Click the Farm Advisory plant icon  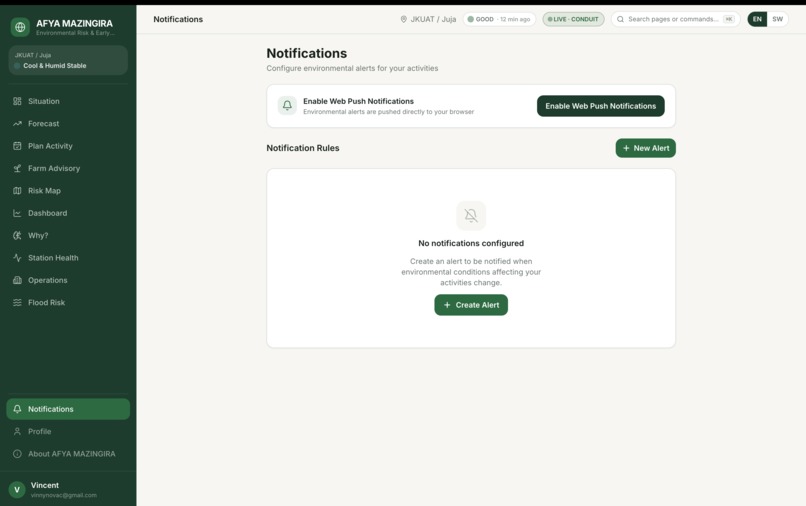click(17, 168)
